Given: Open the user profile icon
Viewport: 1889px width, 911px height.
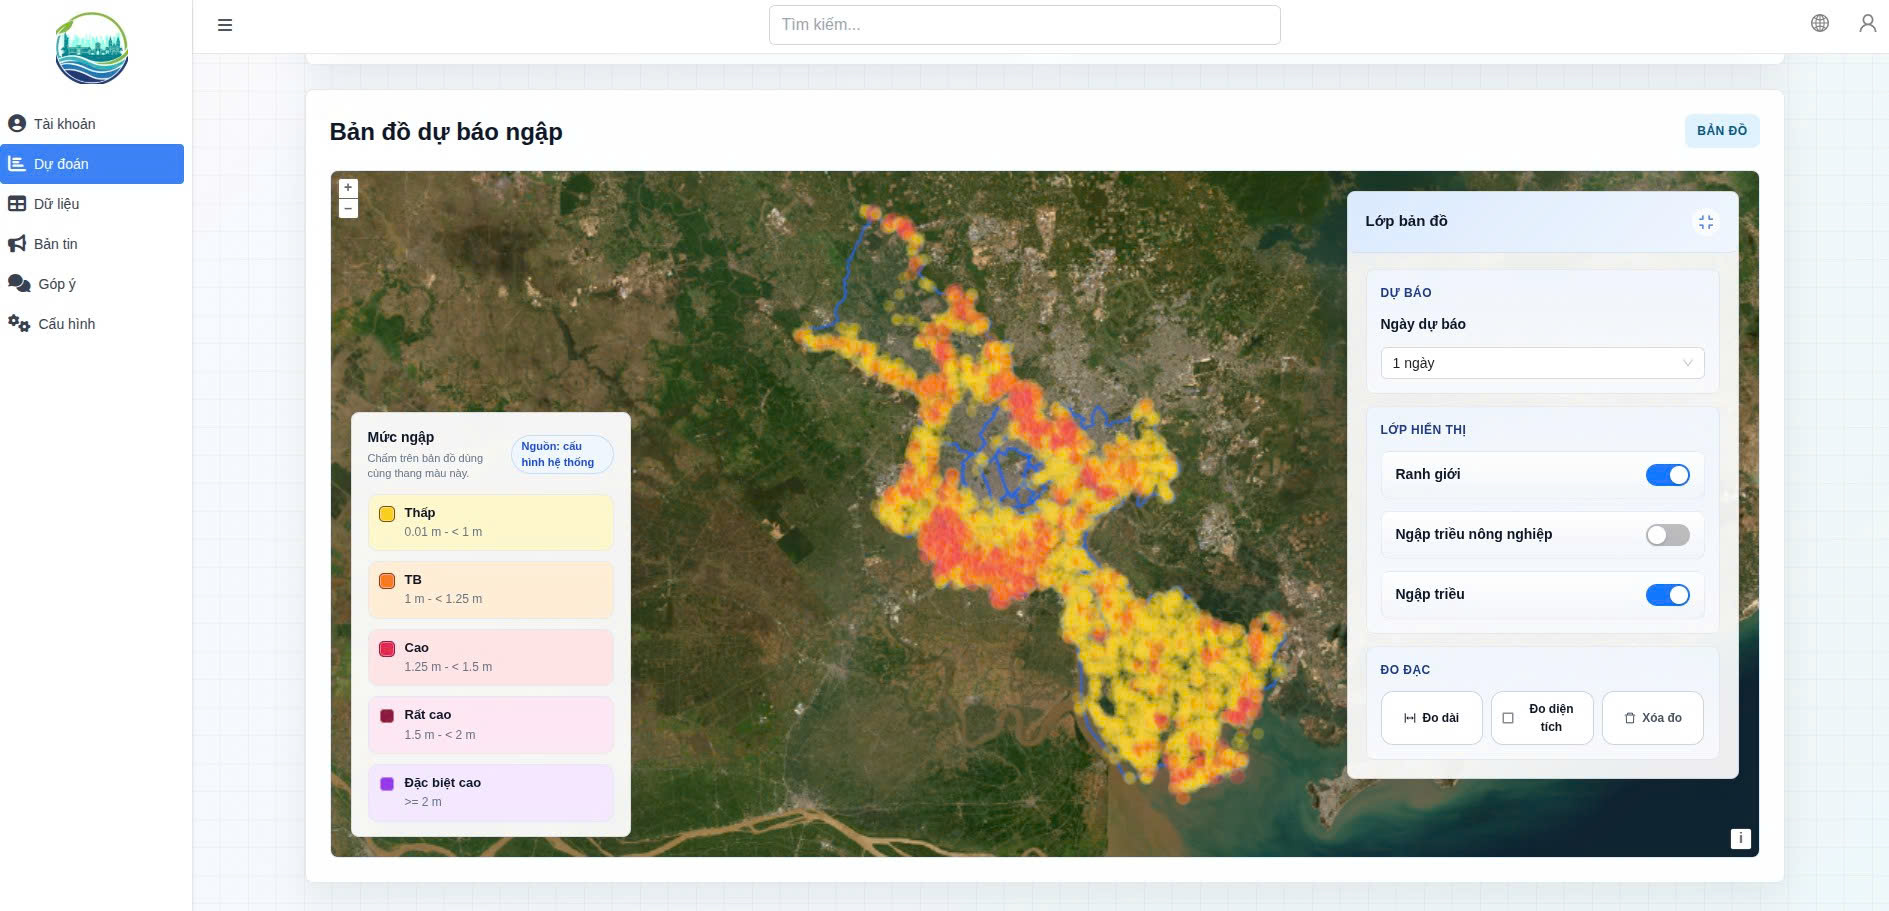Looking at the screenshot, I should pyautogui.click(x=1867, y=23).
